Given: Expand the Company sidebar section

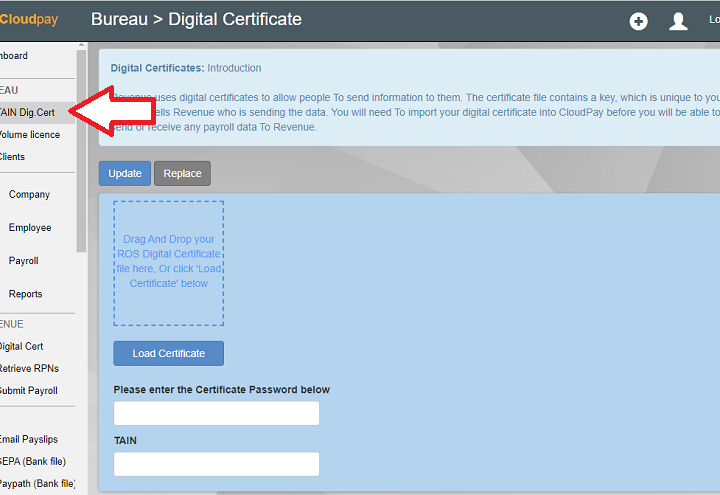Looking at the screenshot, I should click(29, 194).
